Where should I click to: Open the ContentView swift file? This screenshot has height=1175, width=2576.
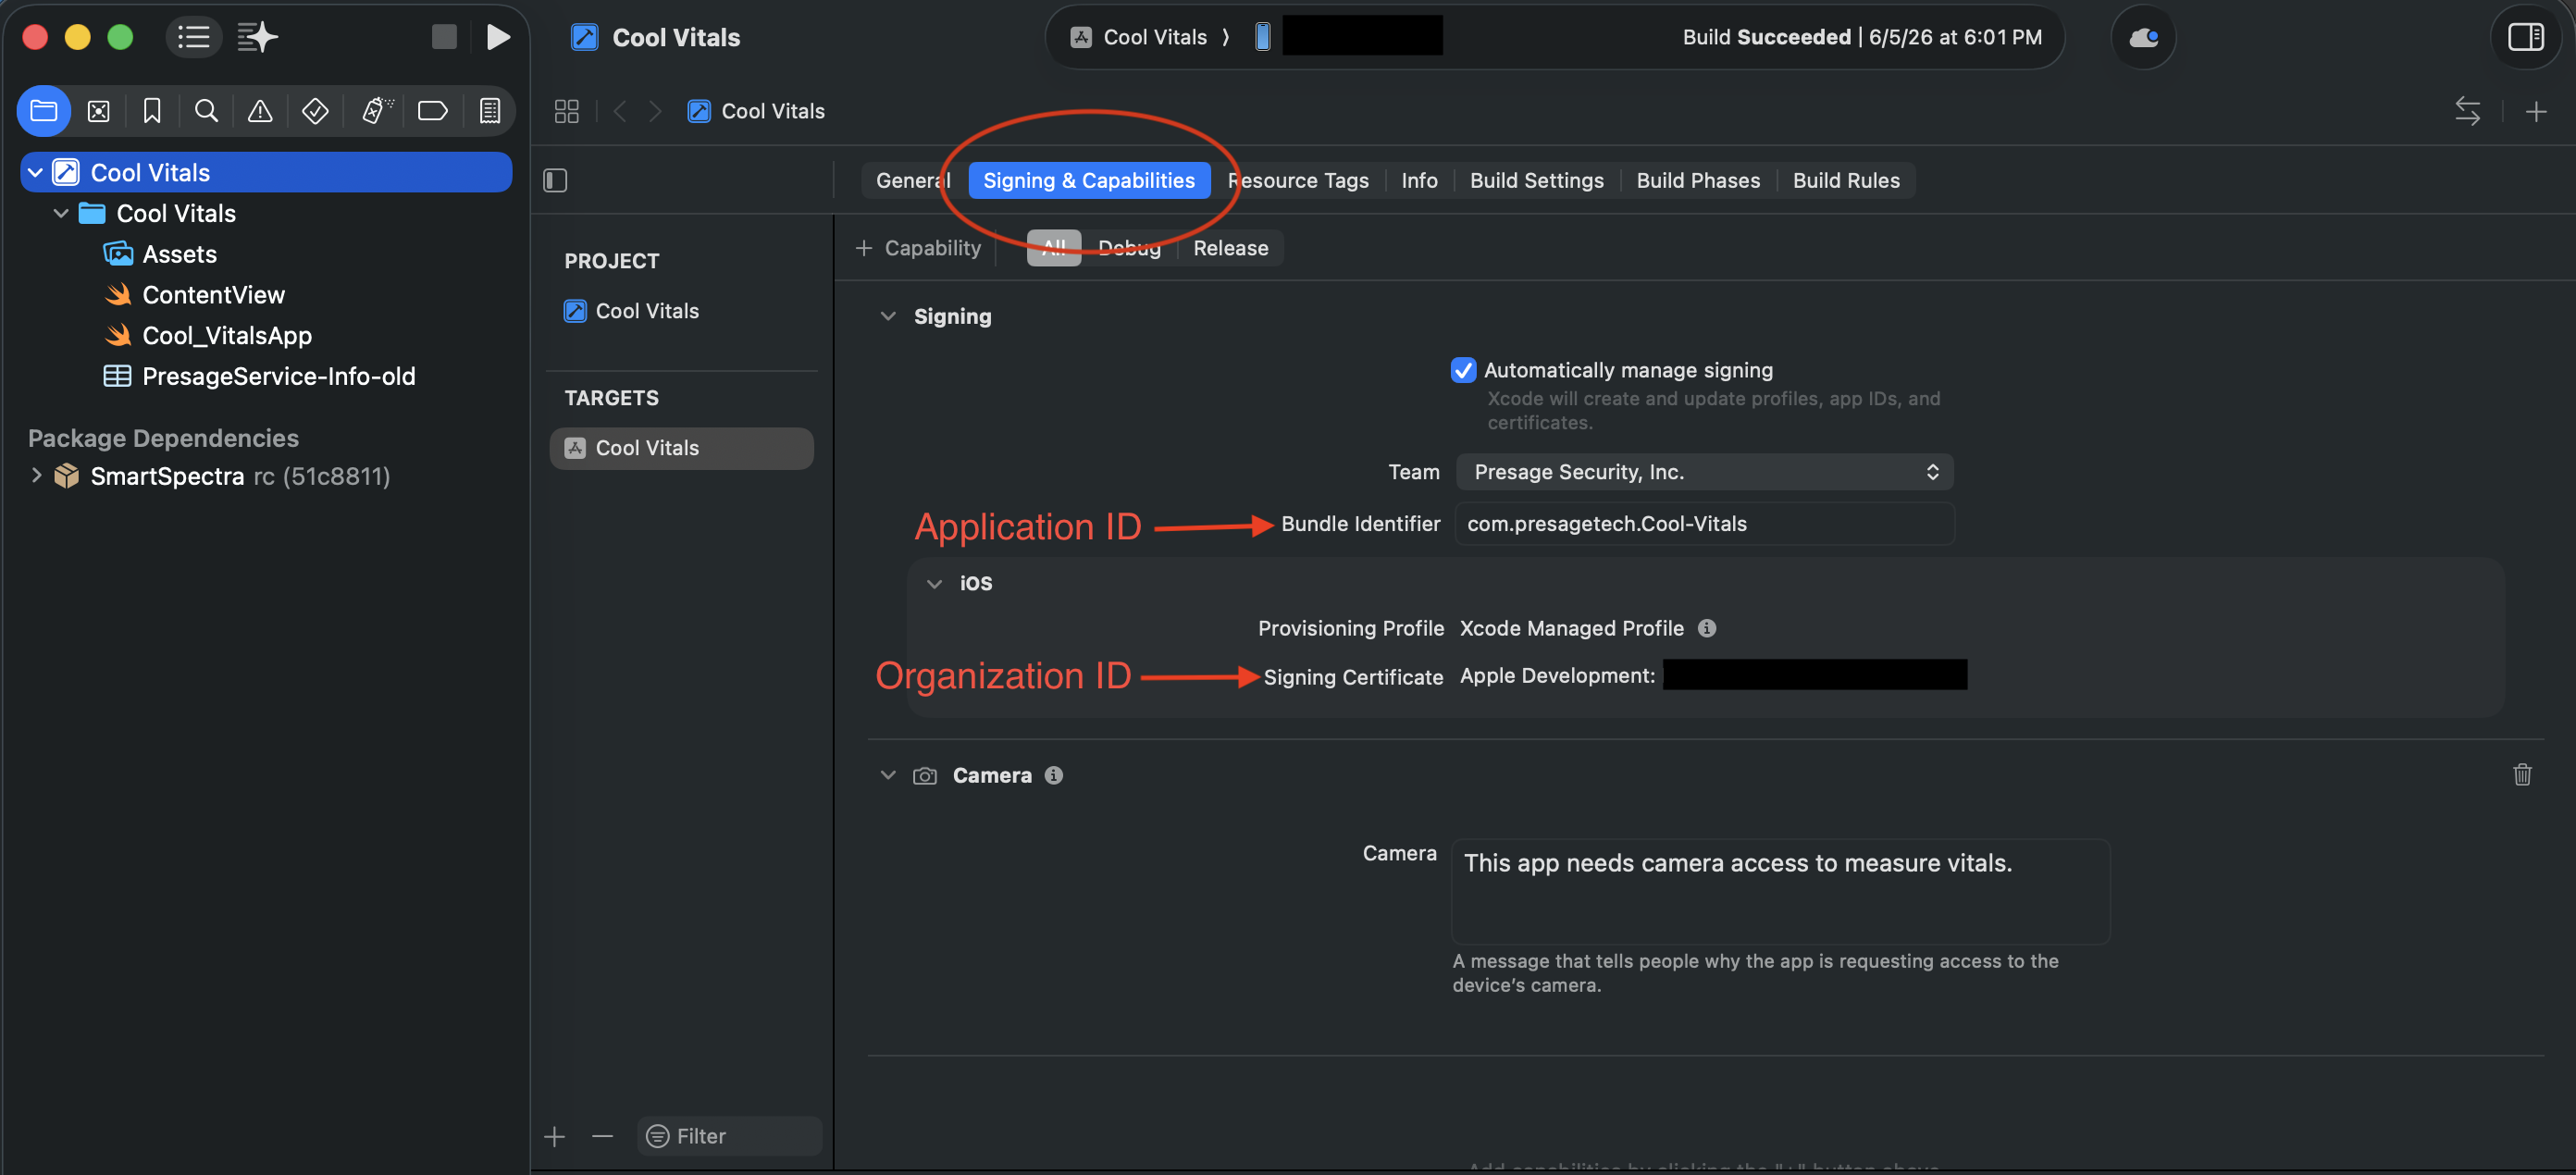195,295
